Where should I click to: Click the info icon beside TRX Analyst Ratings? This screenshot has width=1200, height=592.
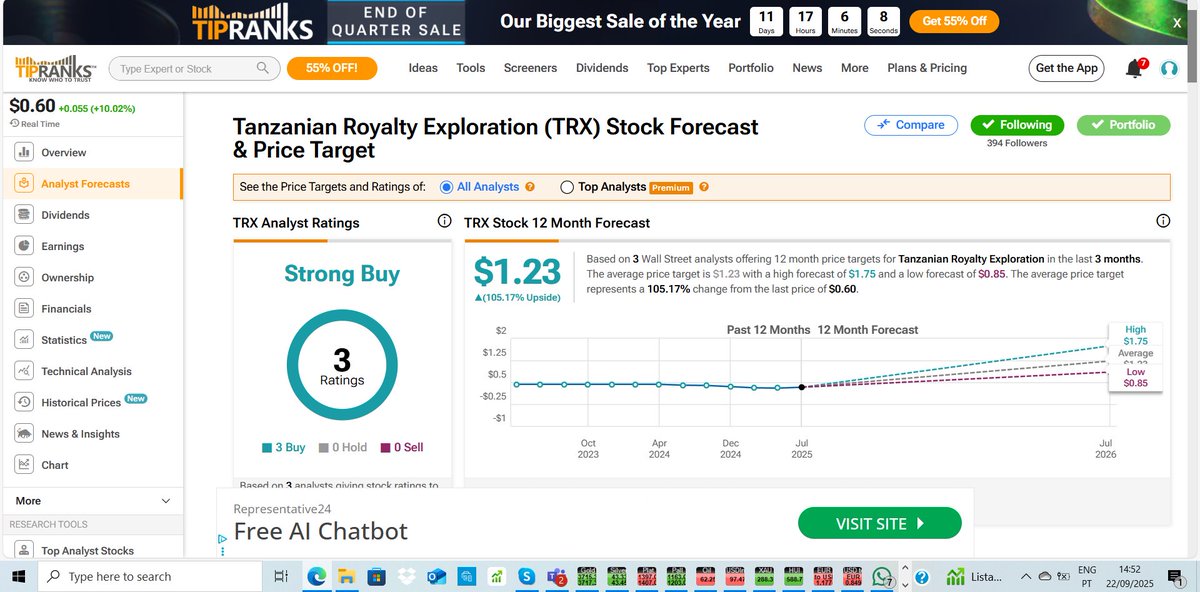tap(444, 222)
